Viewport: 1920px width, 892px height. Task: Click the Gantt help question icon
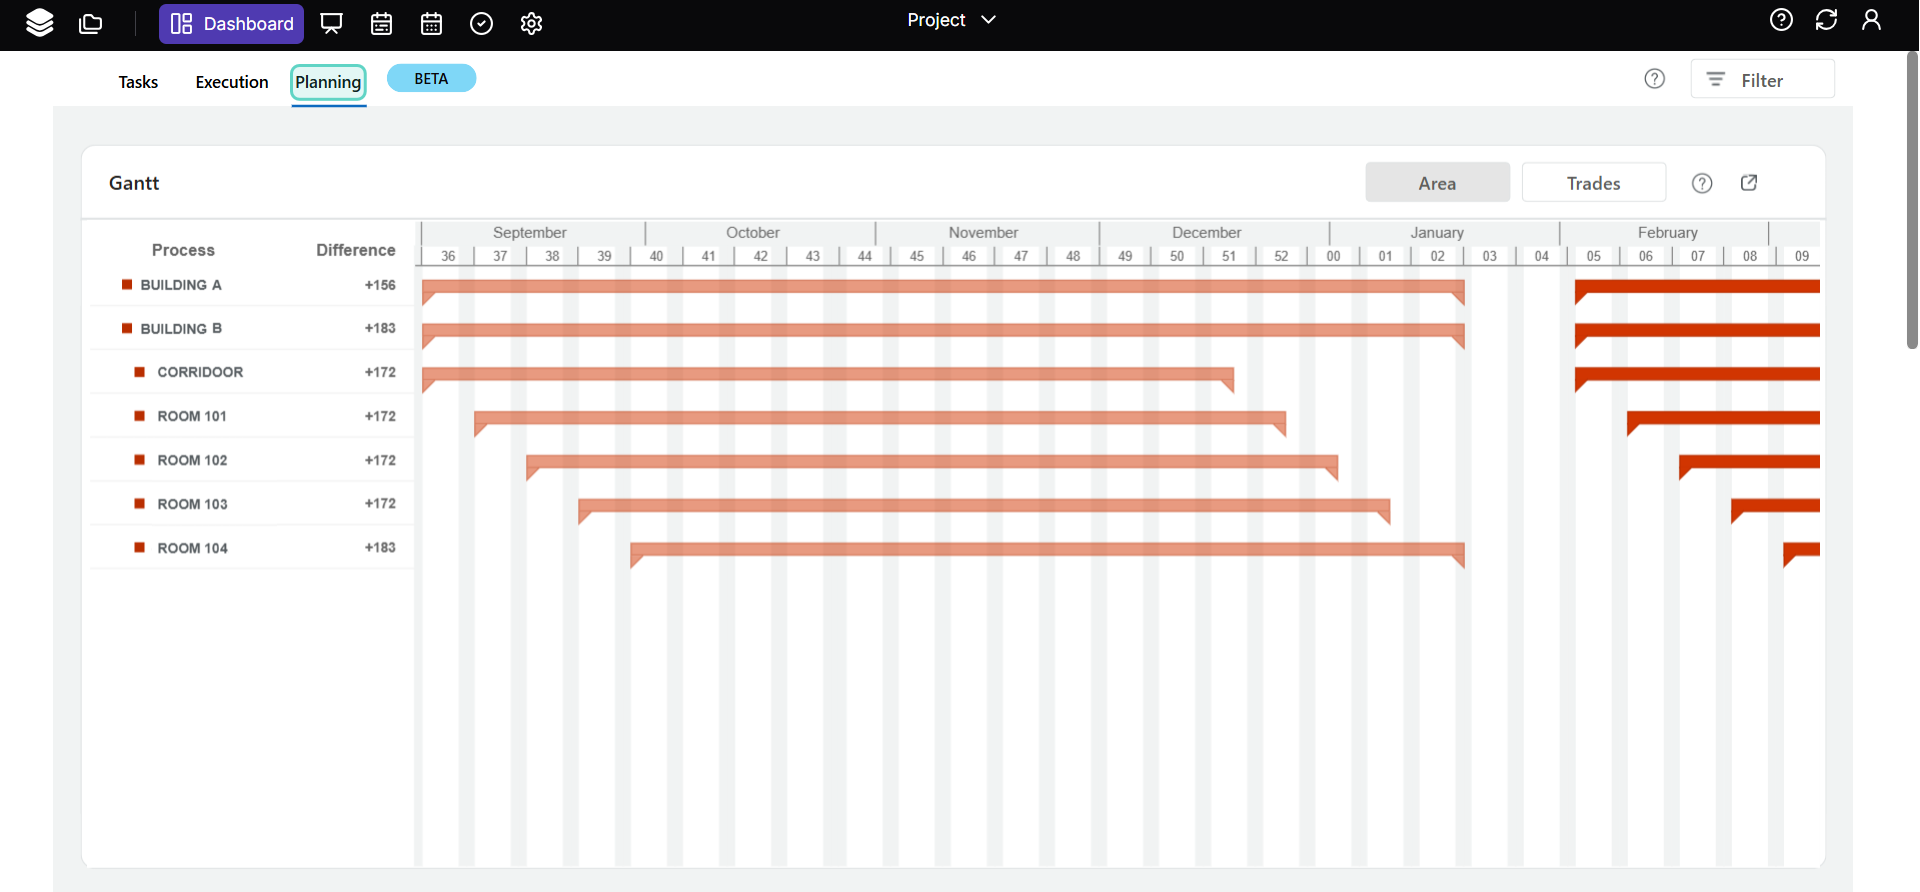point(1702,183)
